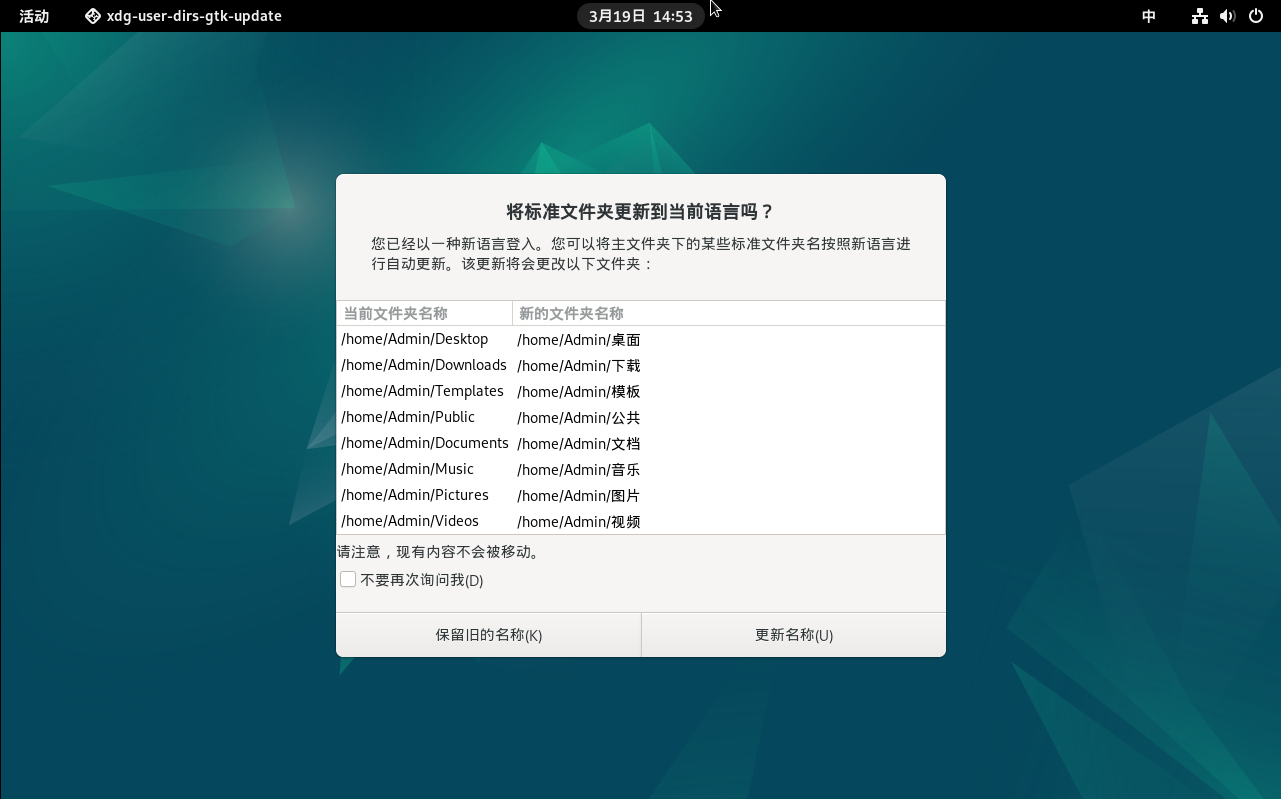Open the clock showing 3月19日 14:53
The image size is (1281, 799).
click(x=640, y=16)
